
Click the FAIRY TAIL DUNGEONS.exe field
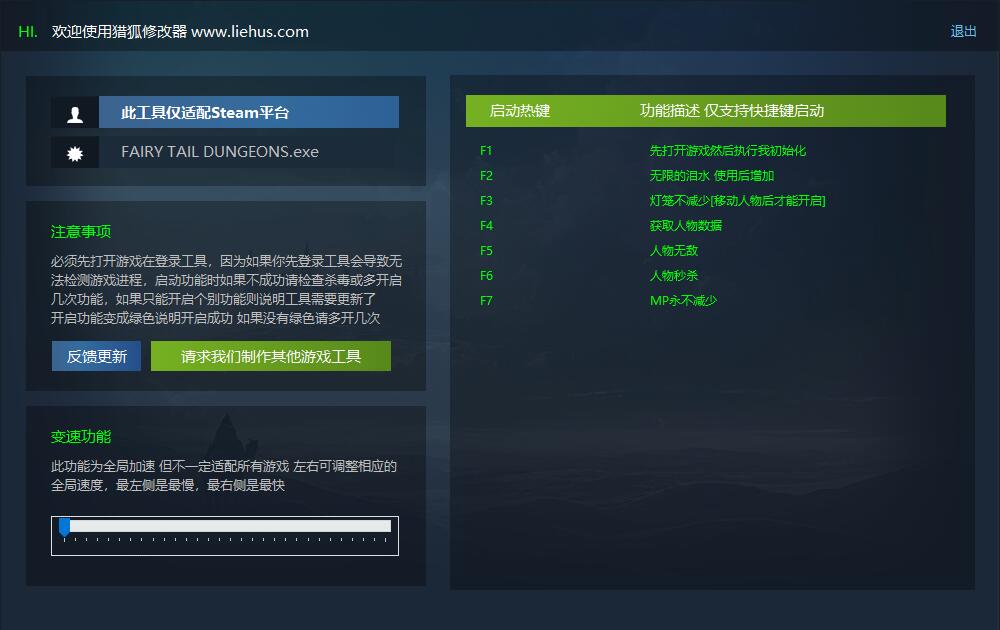coord(249,152)
